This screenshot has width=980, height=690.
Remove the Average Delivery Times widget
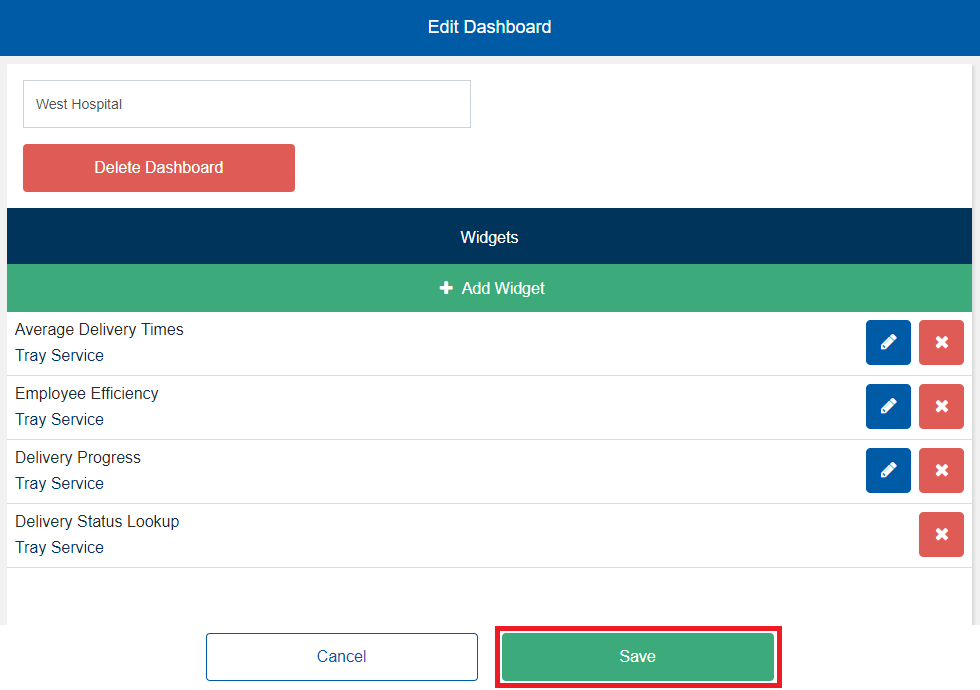coord(941,343)
